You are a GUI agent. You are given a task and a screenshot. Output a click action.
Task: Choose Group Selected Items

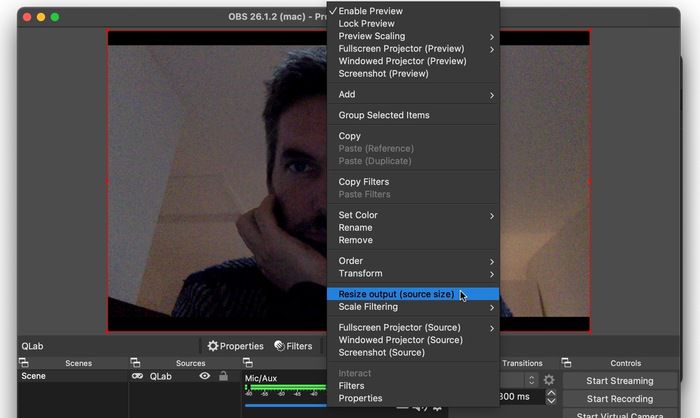click(384, 115)
